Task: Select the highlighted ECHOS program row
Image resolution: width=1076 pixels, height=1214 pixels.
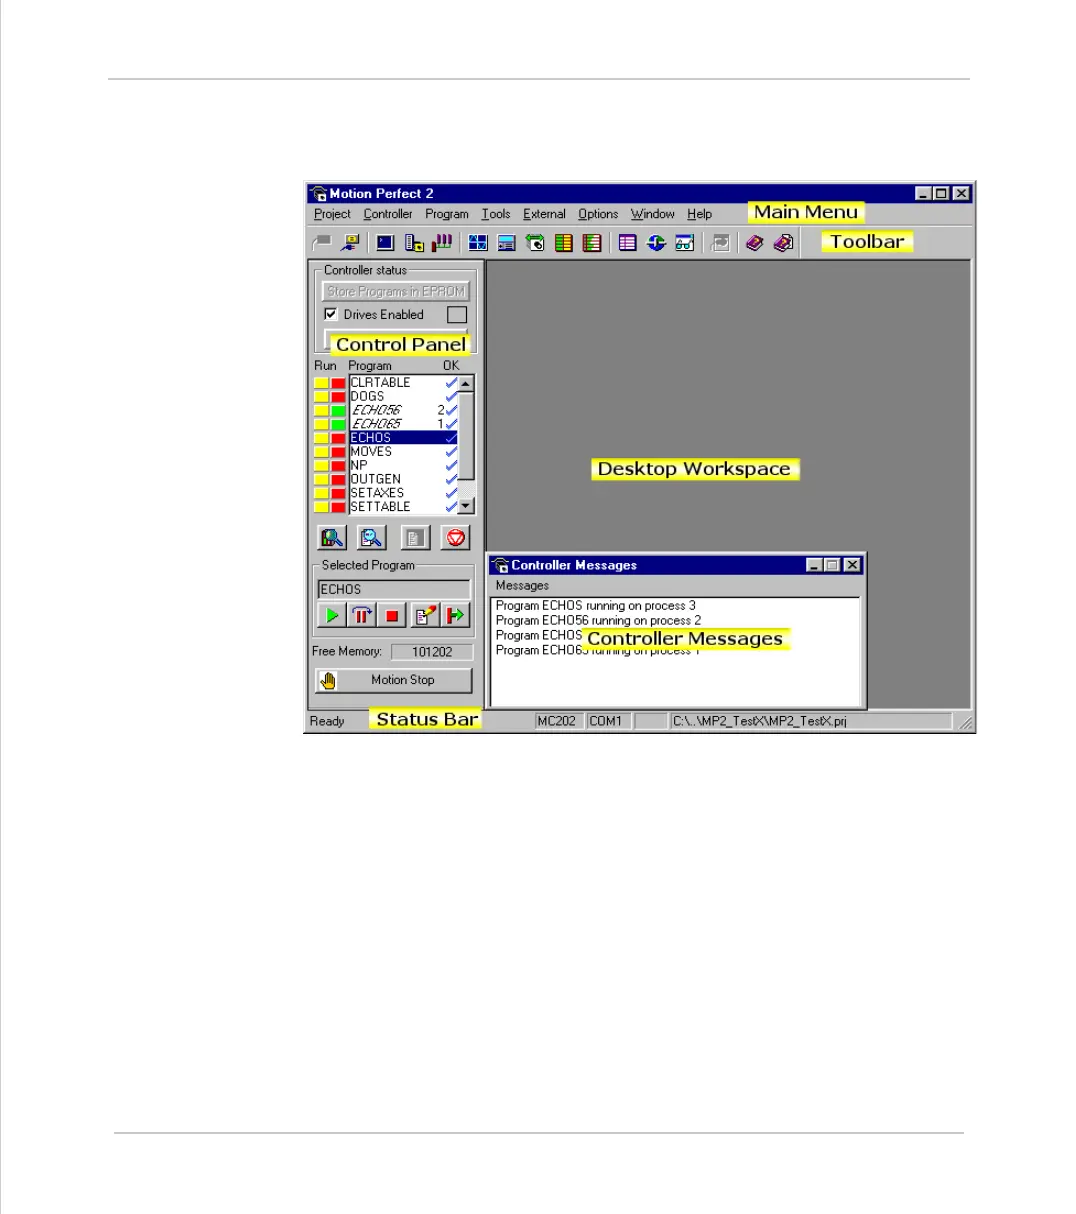Action: tap(403, 438)
